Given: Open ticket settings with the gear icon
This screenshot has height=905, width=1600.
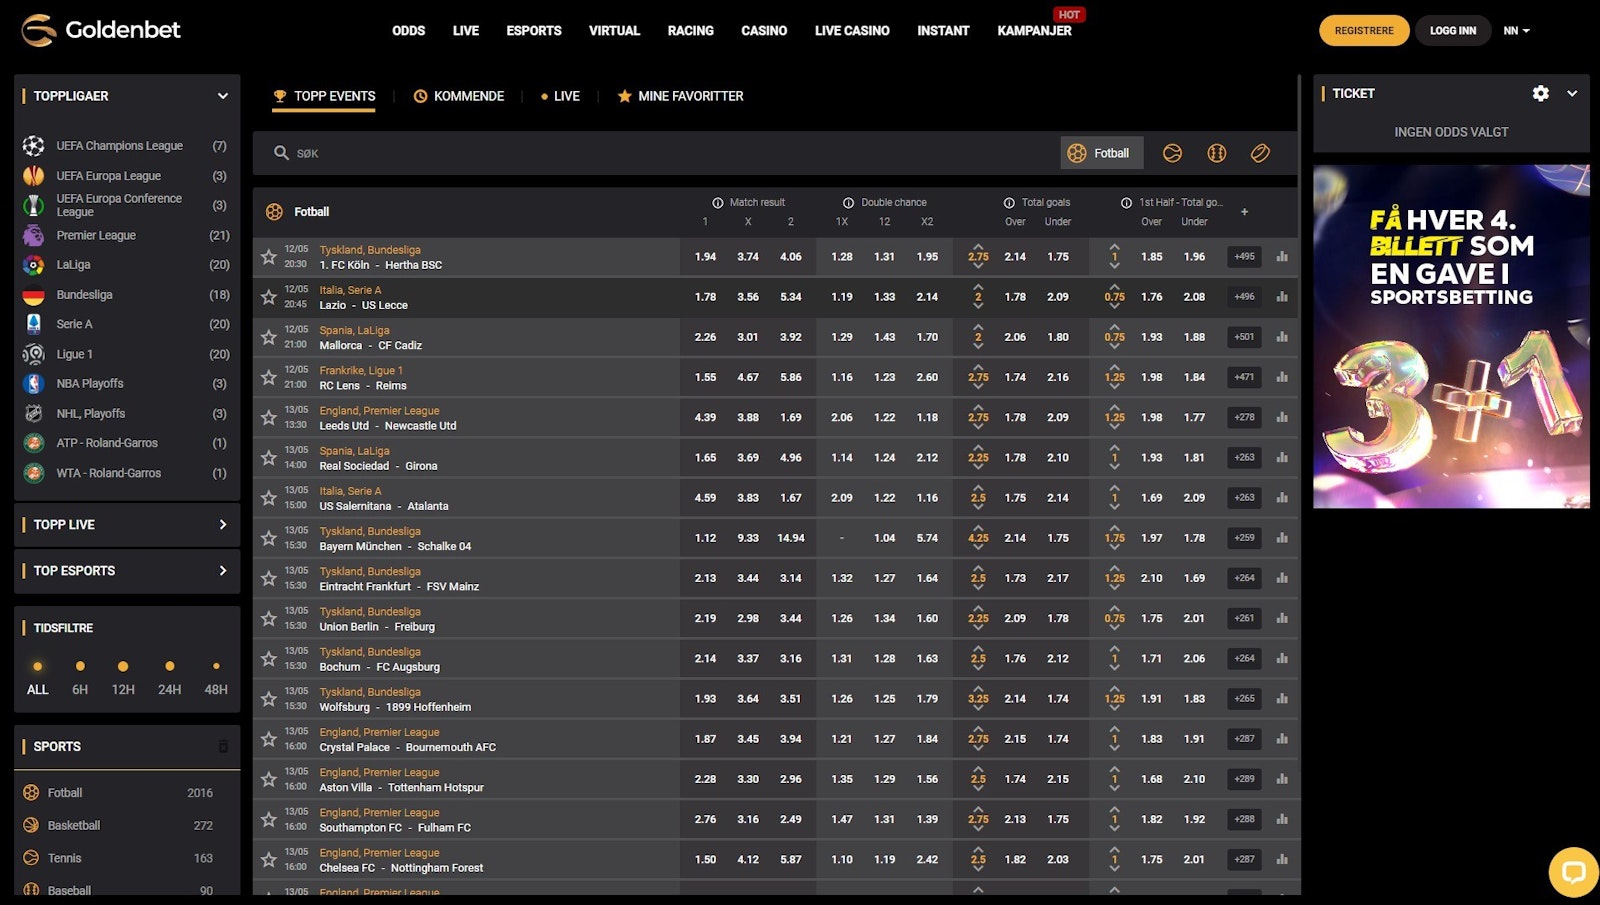Looking at the screenshot, I should 1540,93.
